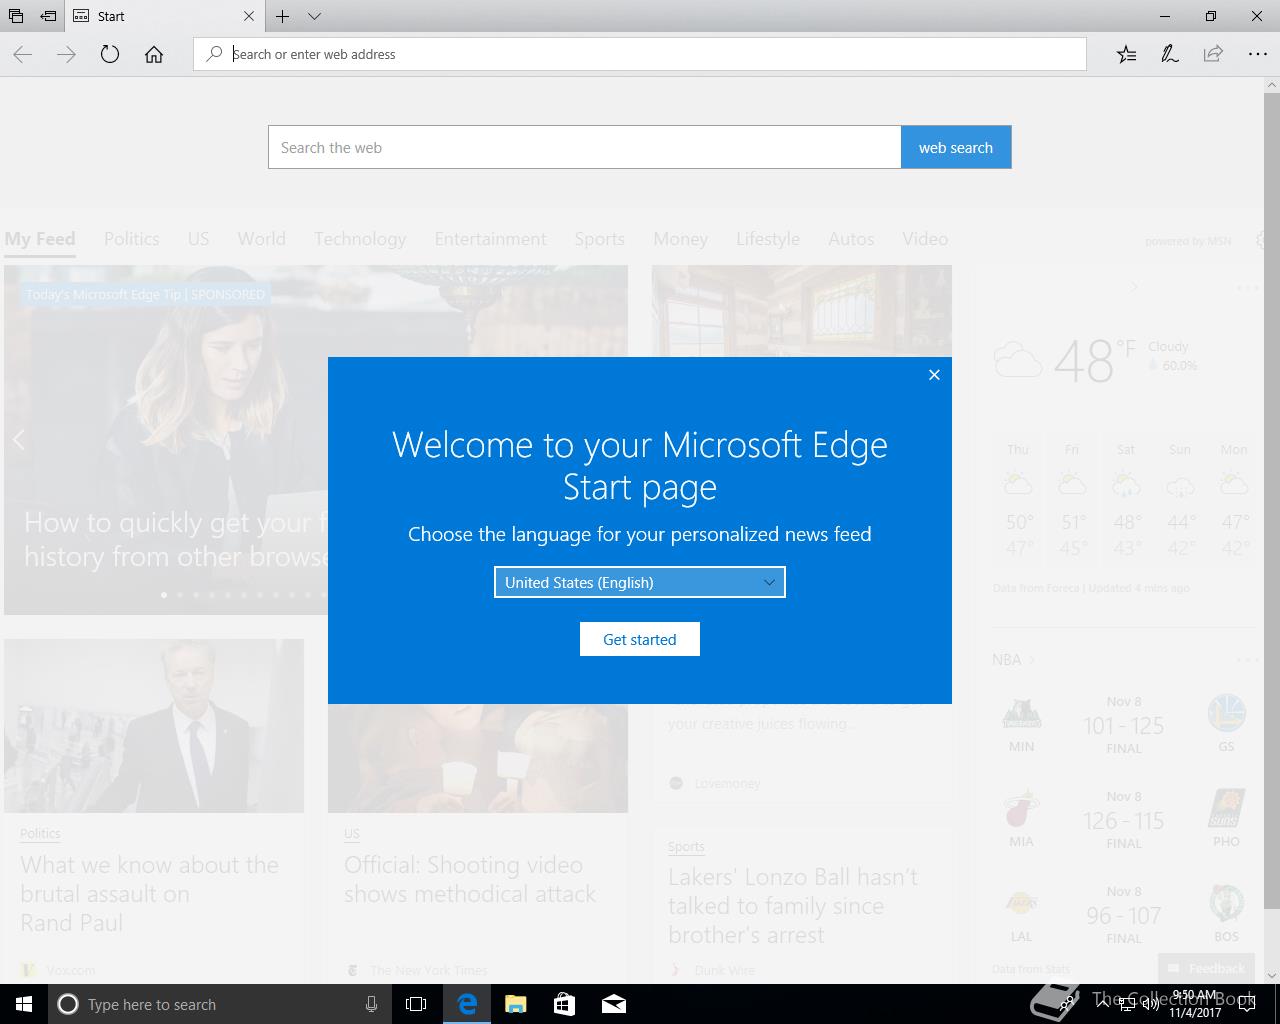Open a new tab with the plus icon
Image resolution: width=1280 pixels, height=1024 pixels.
(283, 16)
